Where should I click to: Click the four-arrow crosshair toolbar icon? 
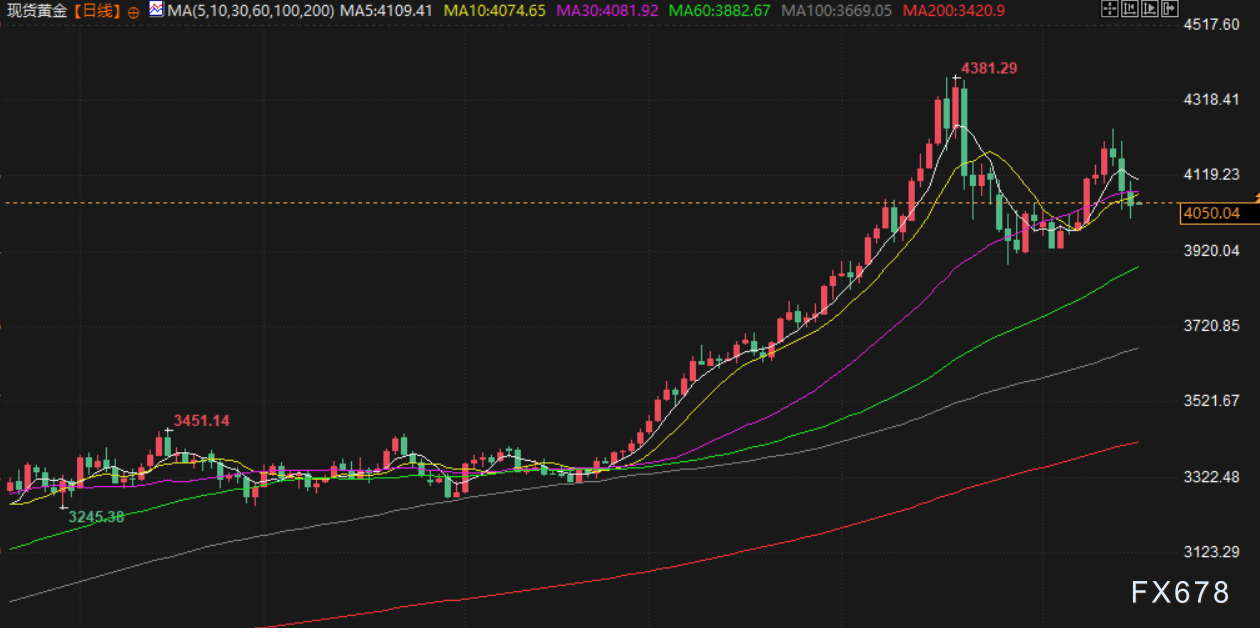(1108, 9)
